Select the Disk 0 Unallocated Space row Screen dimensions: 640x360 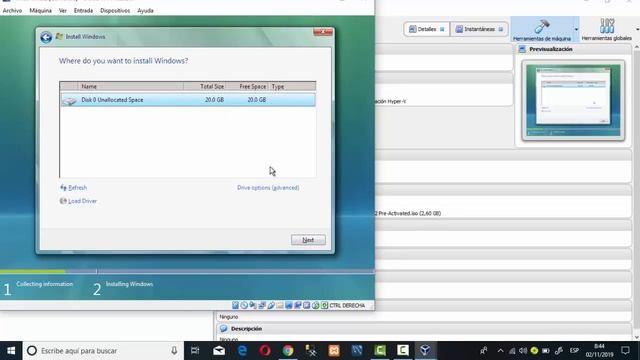pyautogui.click(x=188, y=100)
